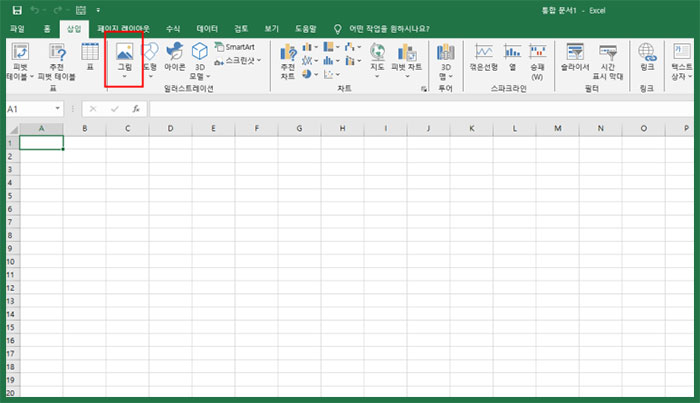Open the 피벗 테이블 (PivotTable) button
Viewport: 700px width, 403px height.
[20, 62]
